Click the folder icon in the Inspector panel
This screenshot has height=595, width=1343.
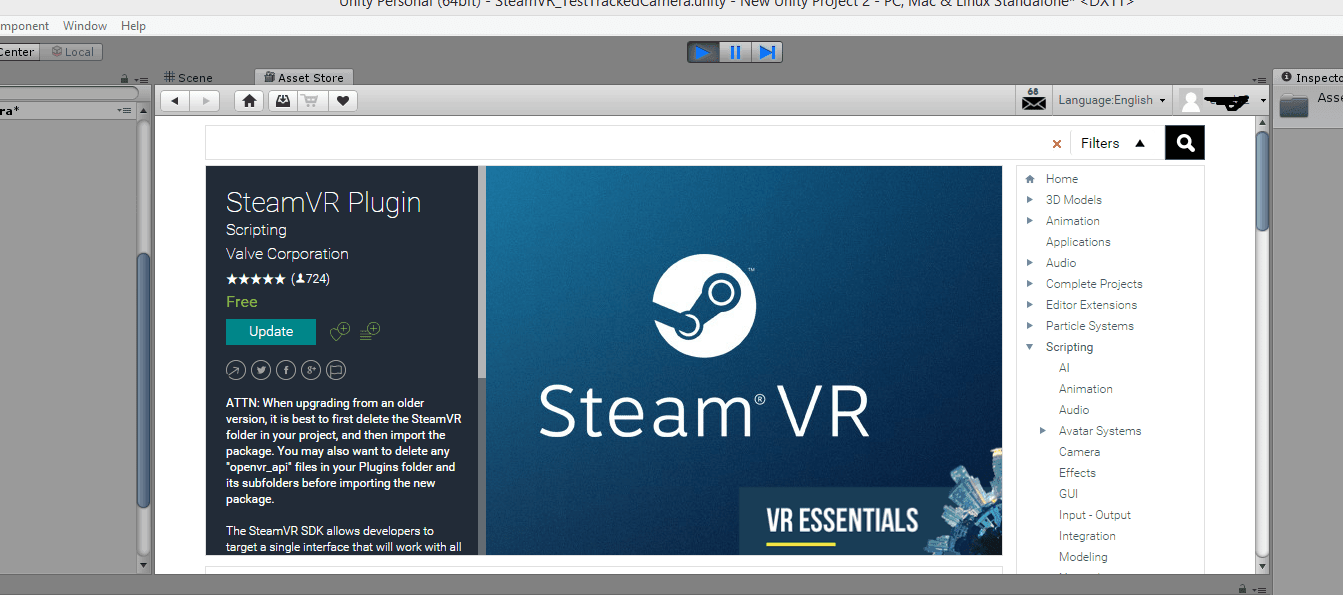(x=1294, y=105)
